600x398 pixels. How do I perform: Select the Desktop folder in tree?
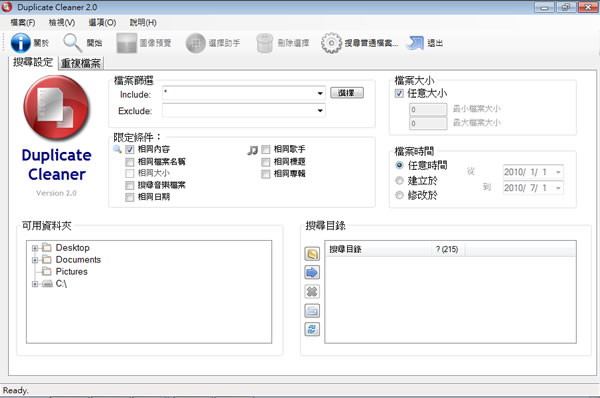73,248
